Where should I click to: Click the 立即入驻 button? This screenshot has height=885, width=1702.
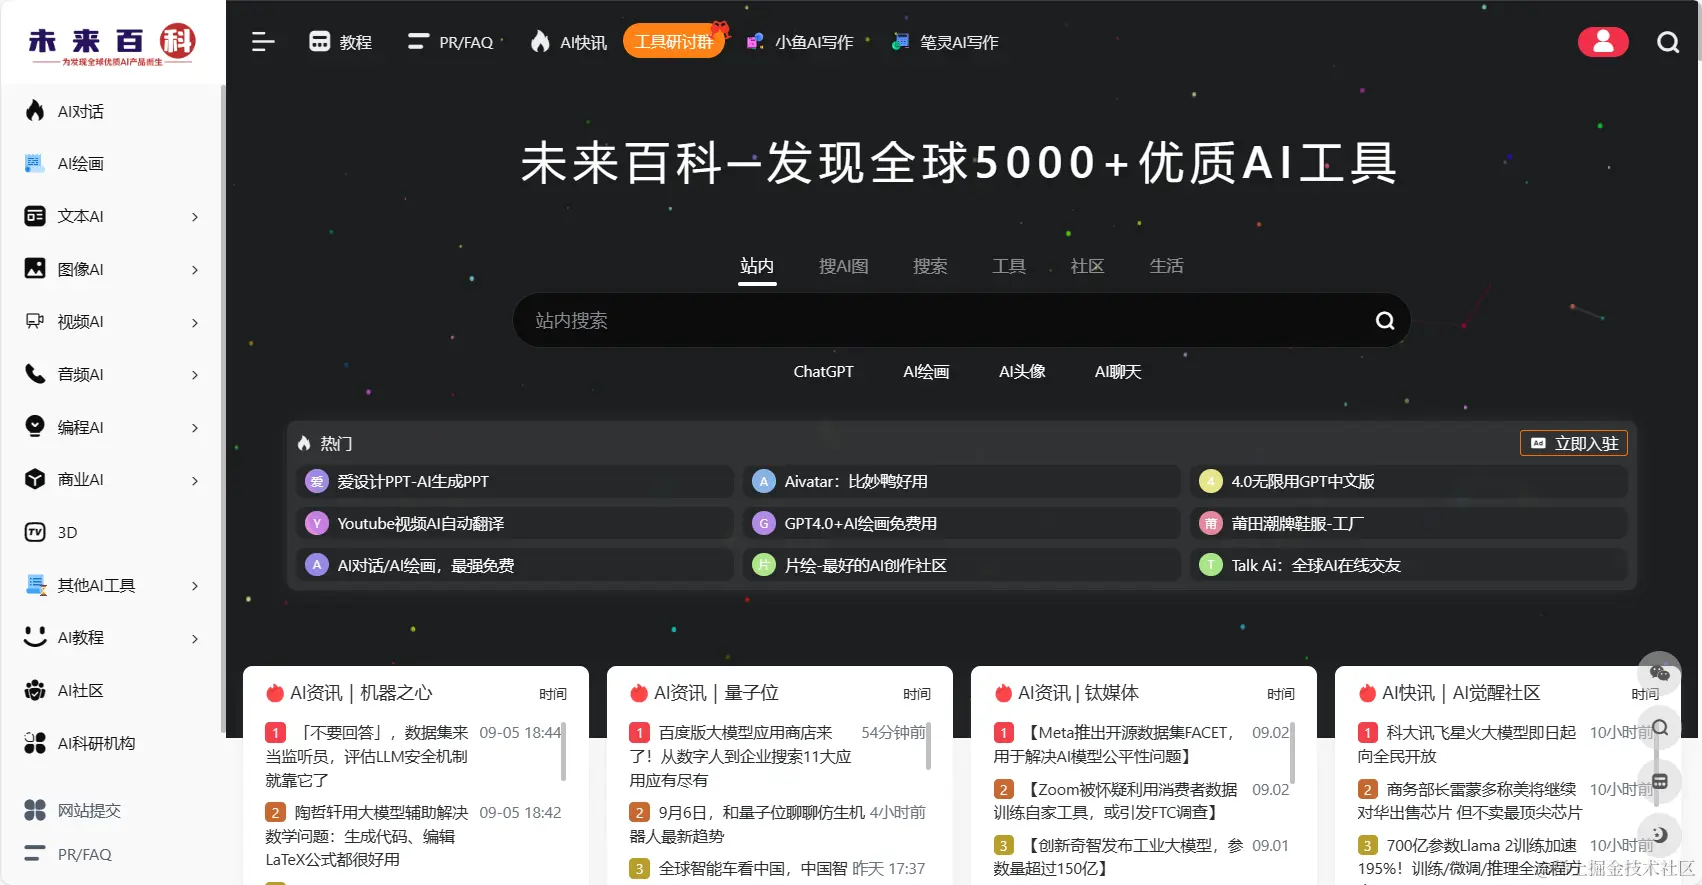1574,443
